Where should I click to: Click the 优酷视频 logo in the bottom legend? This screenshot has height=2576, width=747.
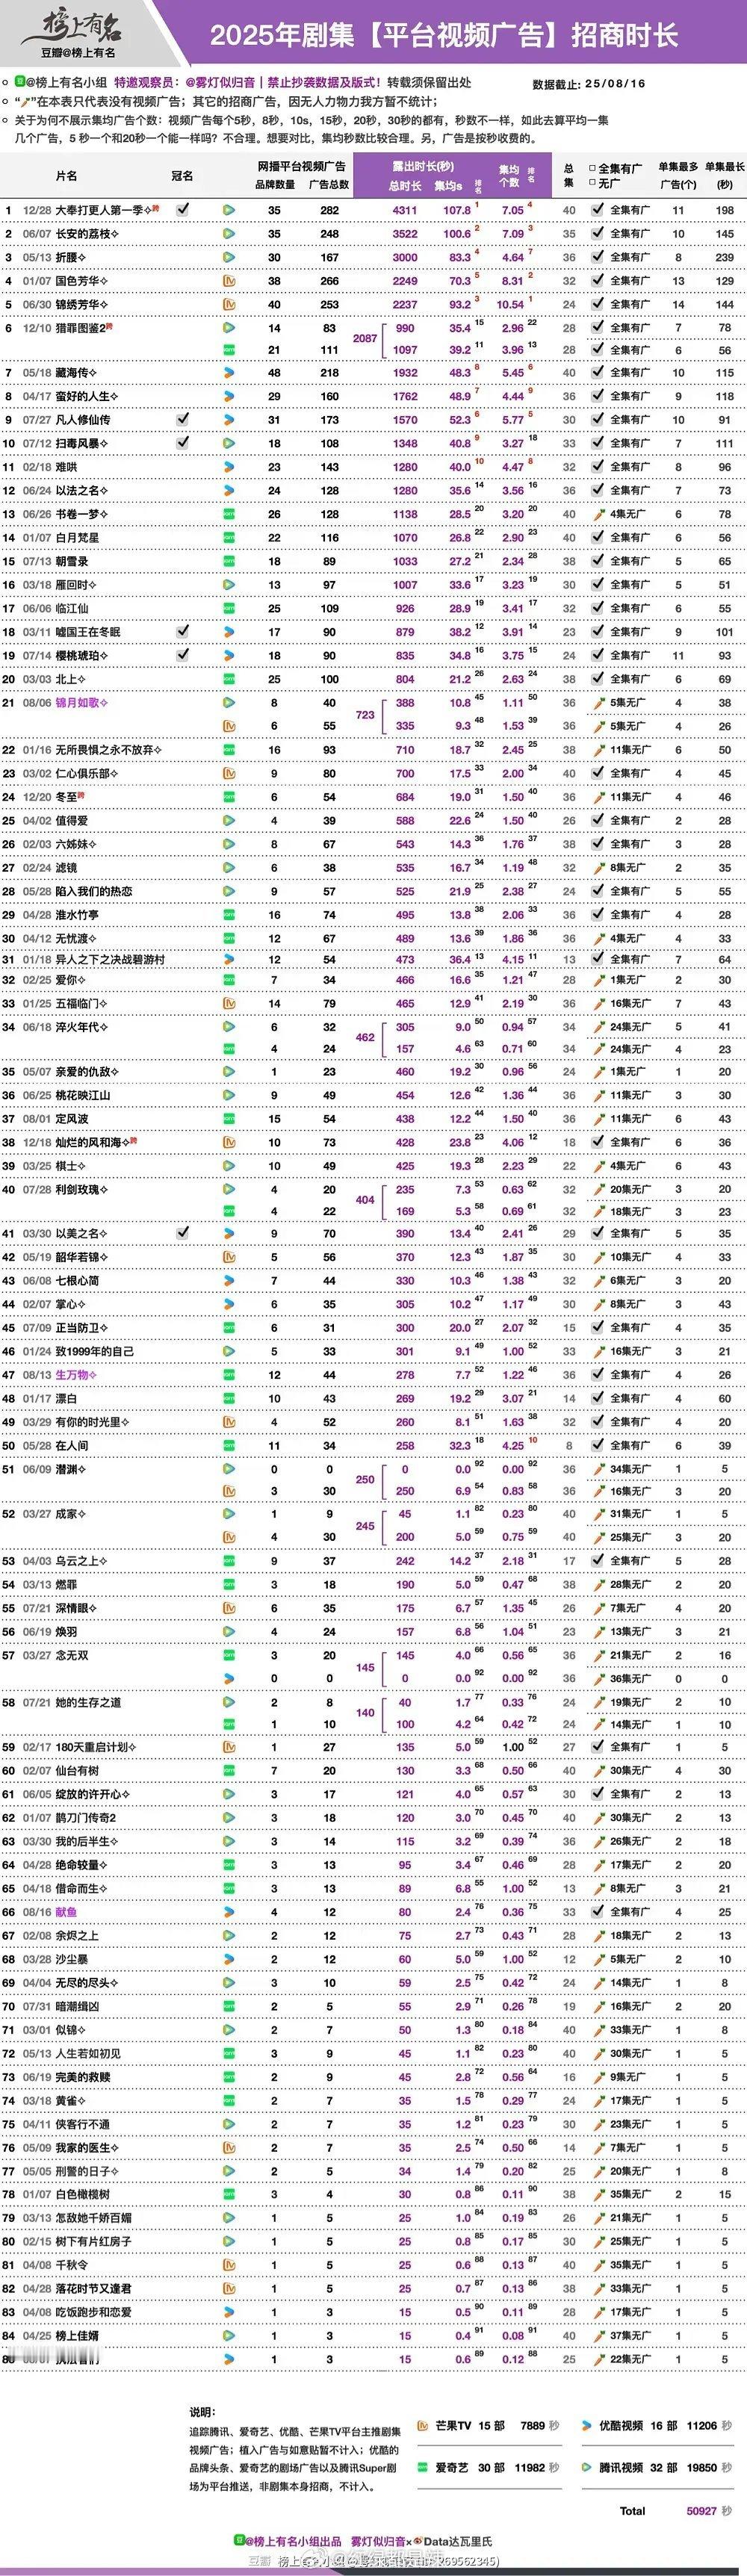pos(587,2426)
